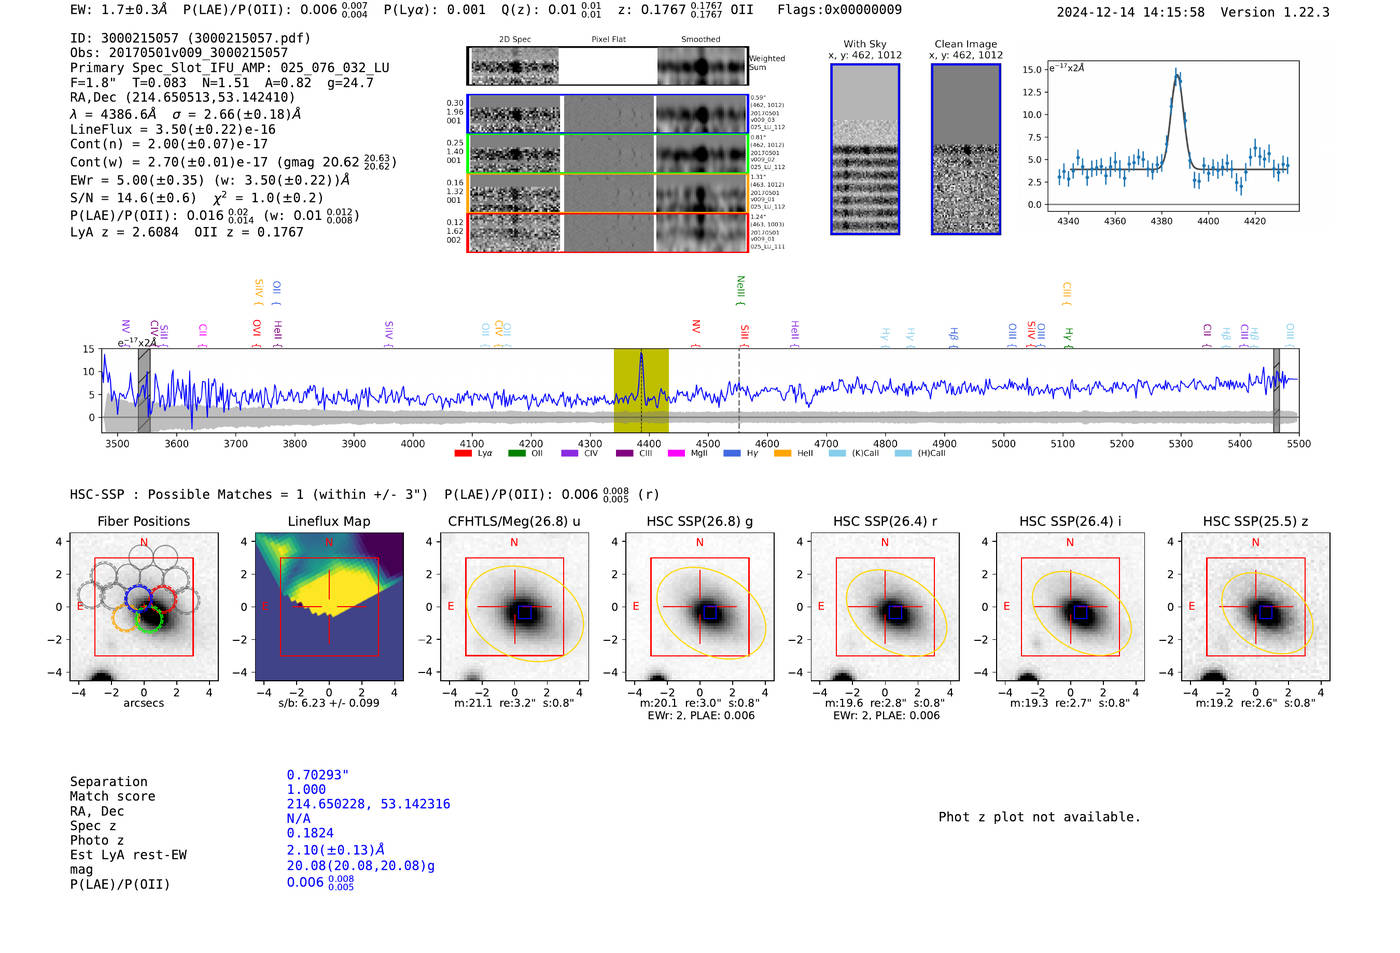Viewport: 1400px width, 953px height.
Task: Click the HSC-SSP Possible Matches heading
Action: (x=249, y=494)
